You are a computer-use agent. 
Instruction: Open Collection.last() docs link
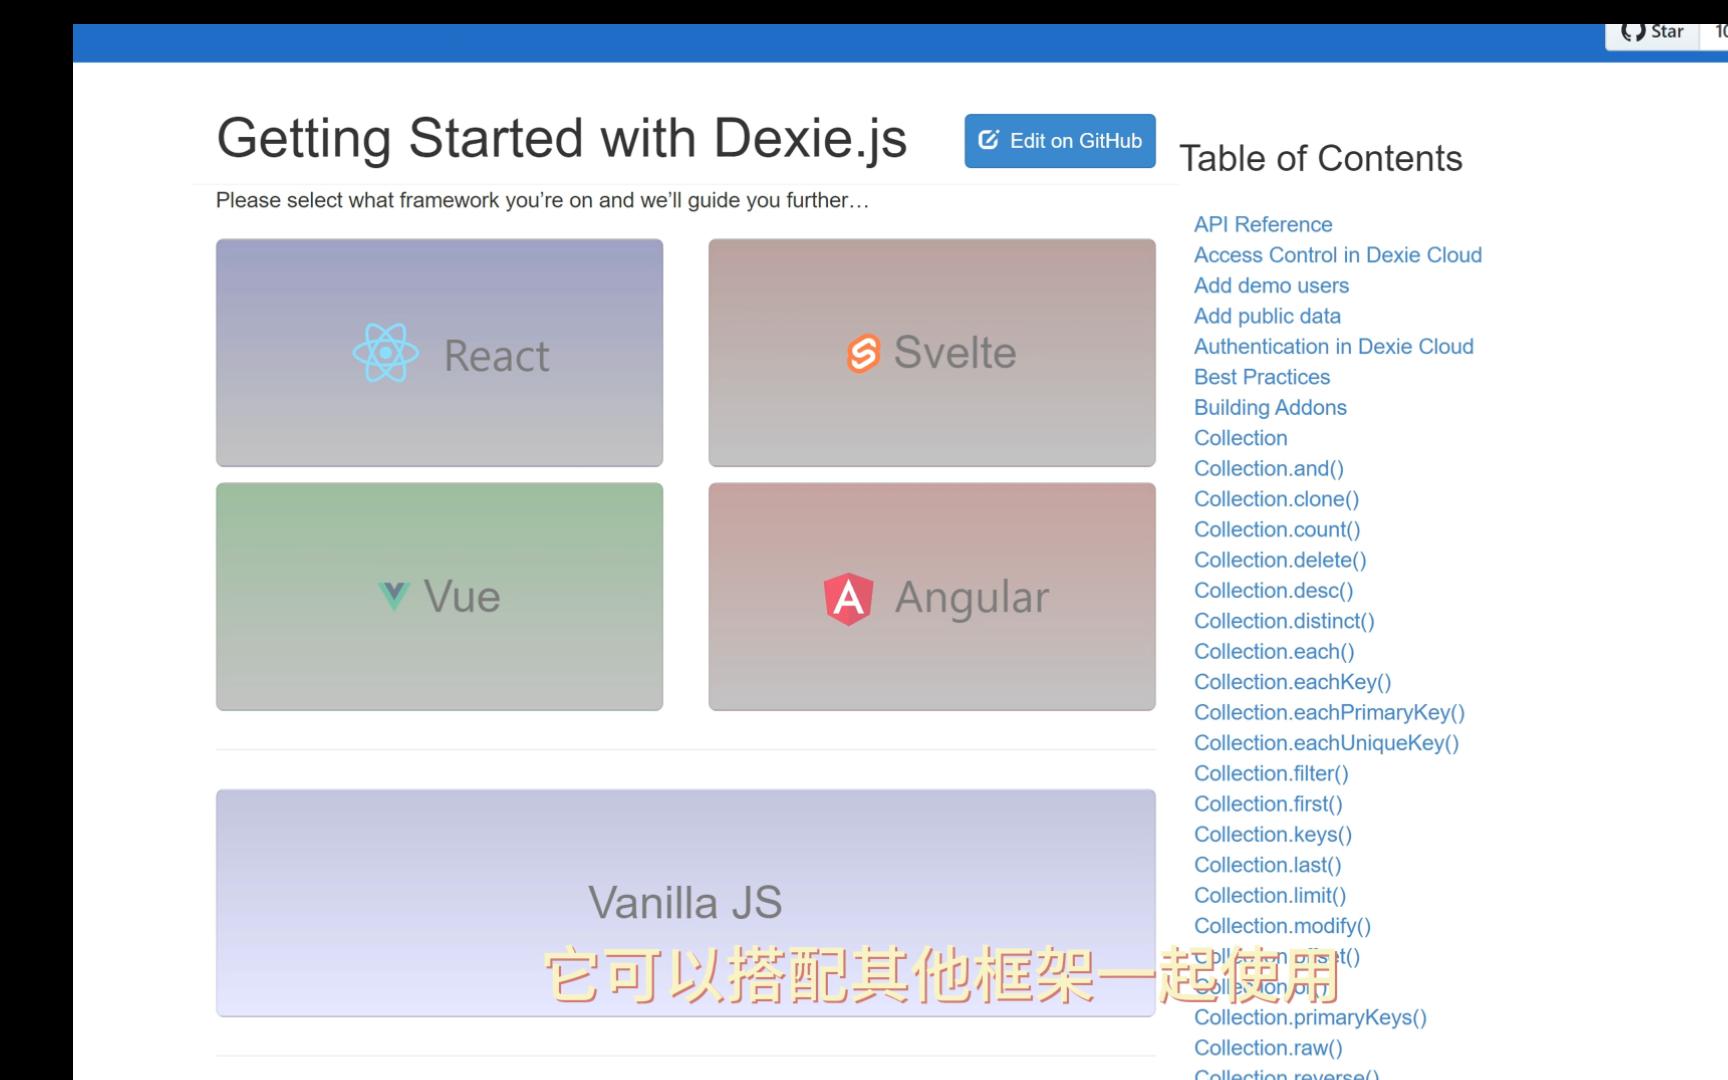(x=1268, y=865)
